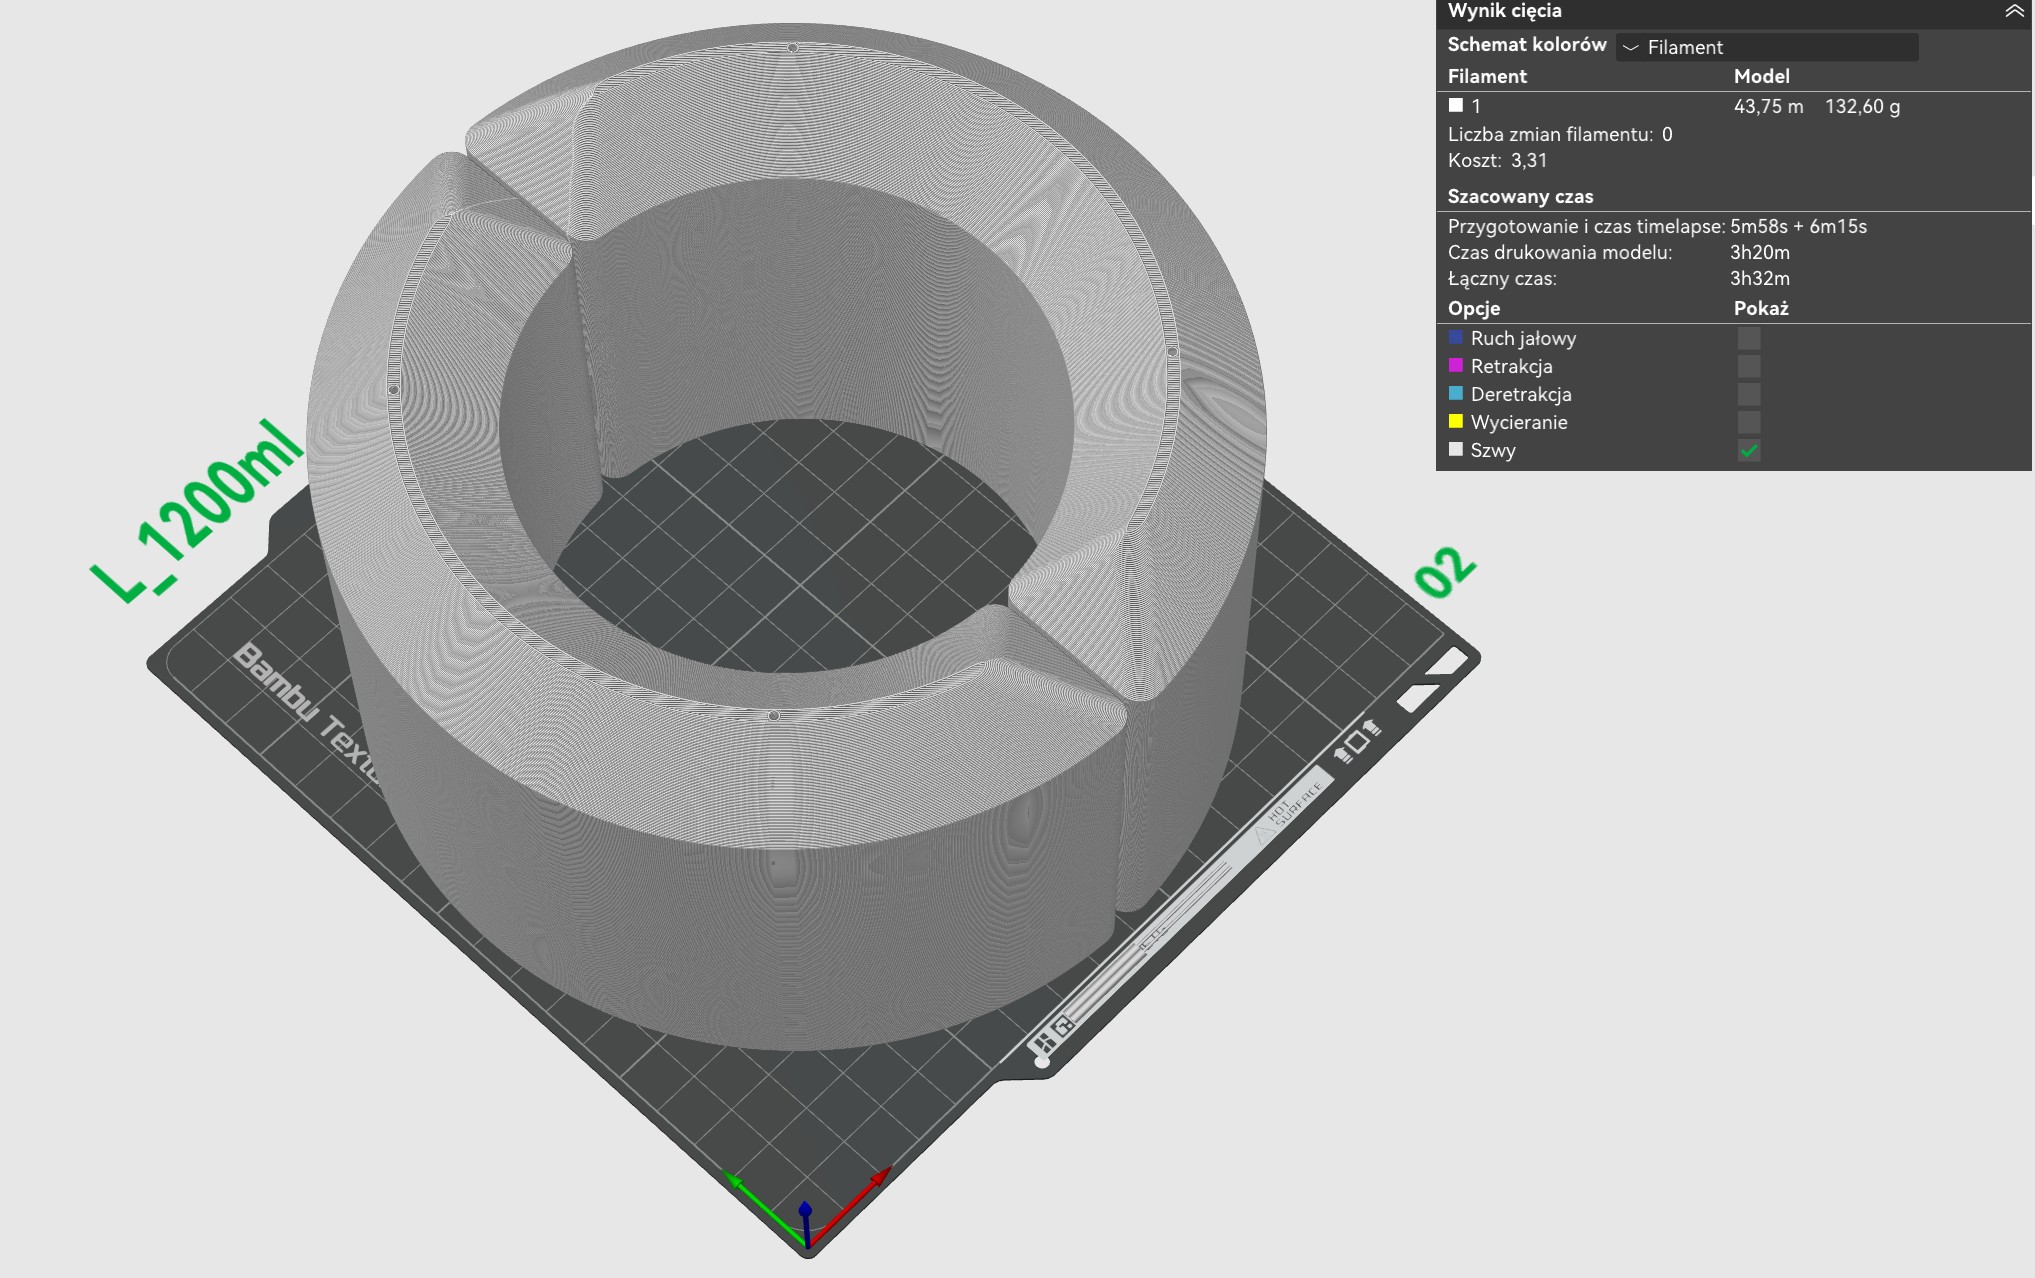The image size is (2035, 1278).
Task: Open the Schemat kolorów dropdown
Action: coord(1767,47)
